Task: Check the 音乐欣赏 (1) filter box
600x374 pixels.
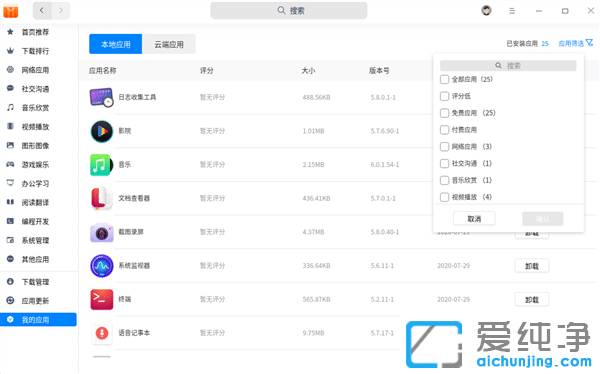Action: 444,180
